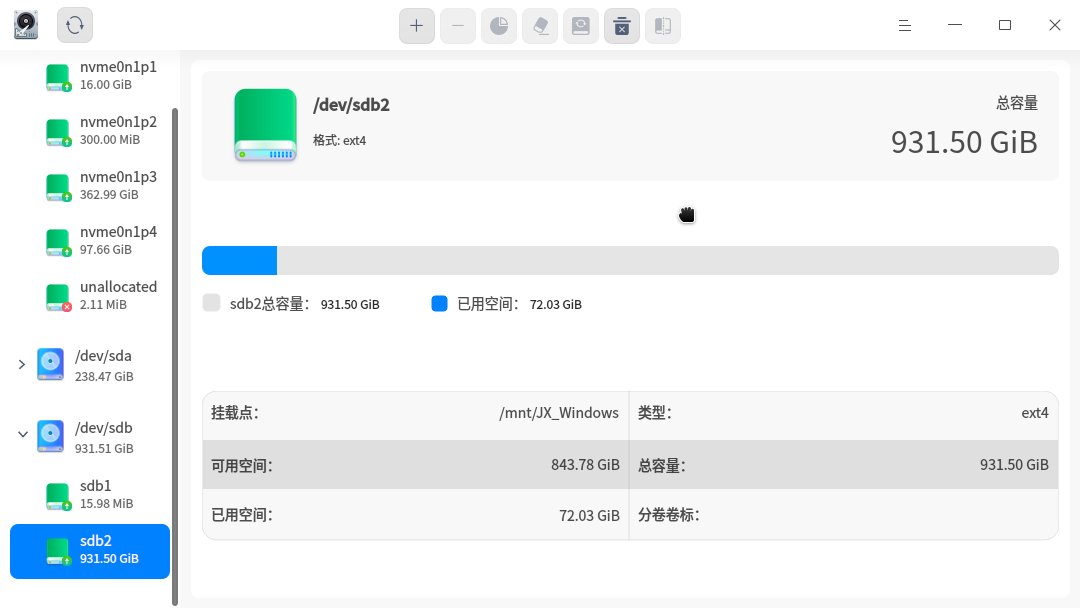Click the pie-chart partition toolbar icon
This screenshot has height=608, width=1080.
point(499,26)
